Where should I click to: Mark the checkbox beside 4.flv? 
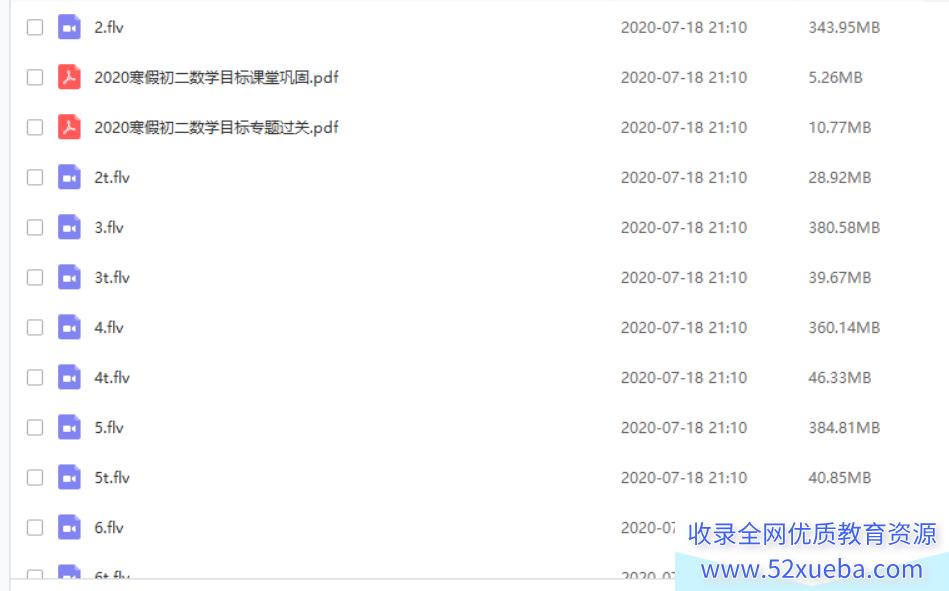point(35,328)
